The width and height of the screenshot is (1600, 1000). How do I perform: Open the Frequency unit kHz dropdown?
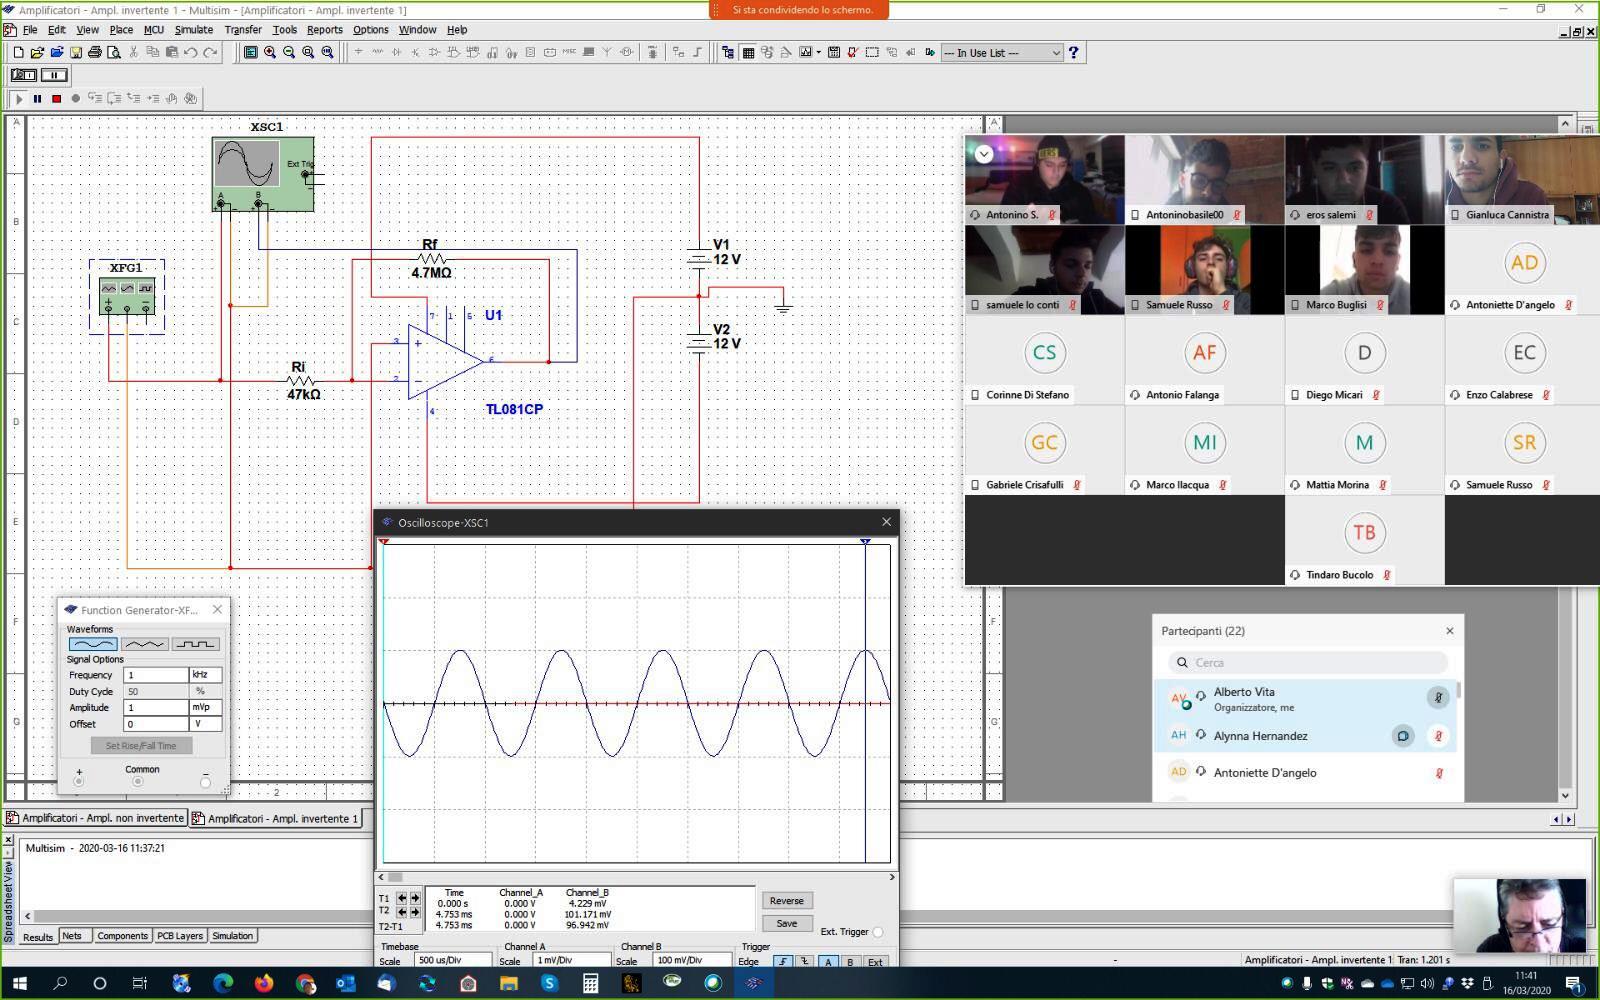205,675
